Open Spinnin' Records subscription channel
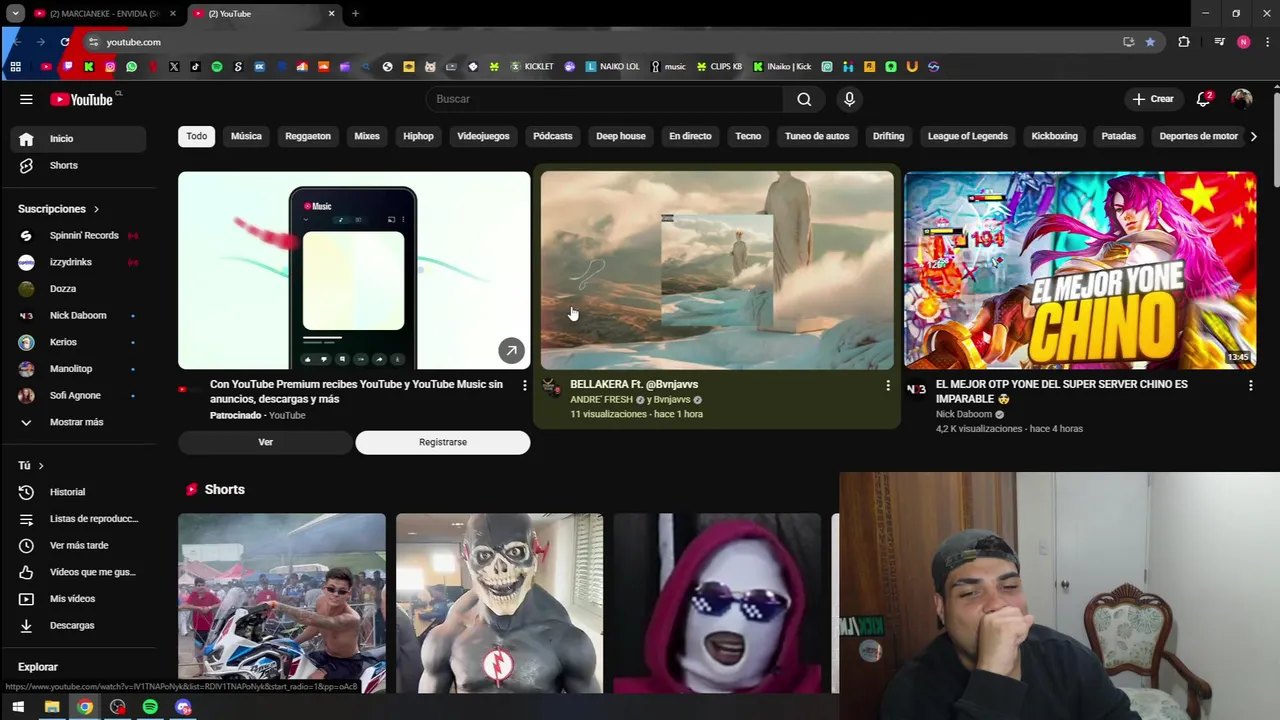The width and height of the screenshot is (1280, 720). pos(78,235)
